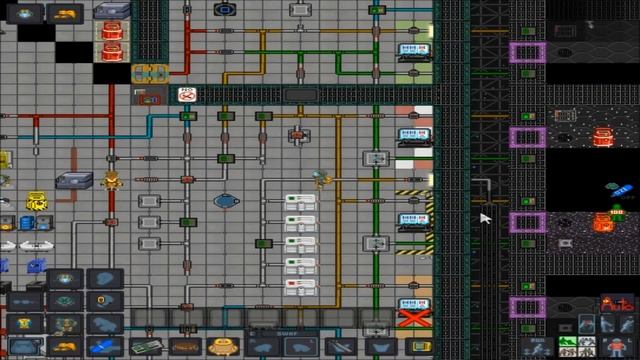This screenshot has width=640, height=360.
Task: Click the headset ear slot with yellow badge
Action: coord(104,302)
